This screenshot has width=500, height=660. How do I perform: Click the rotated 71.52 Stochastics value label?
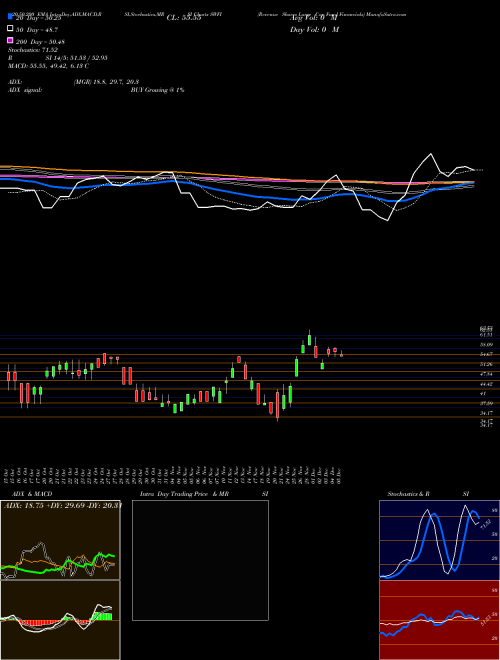[486, 524]
